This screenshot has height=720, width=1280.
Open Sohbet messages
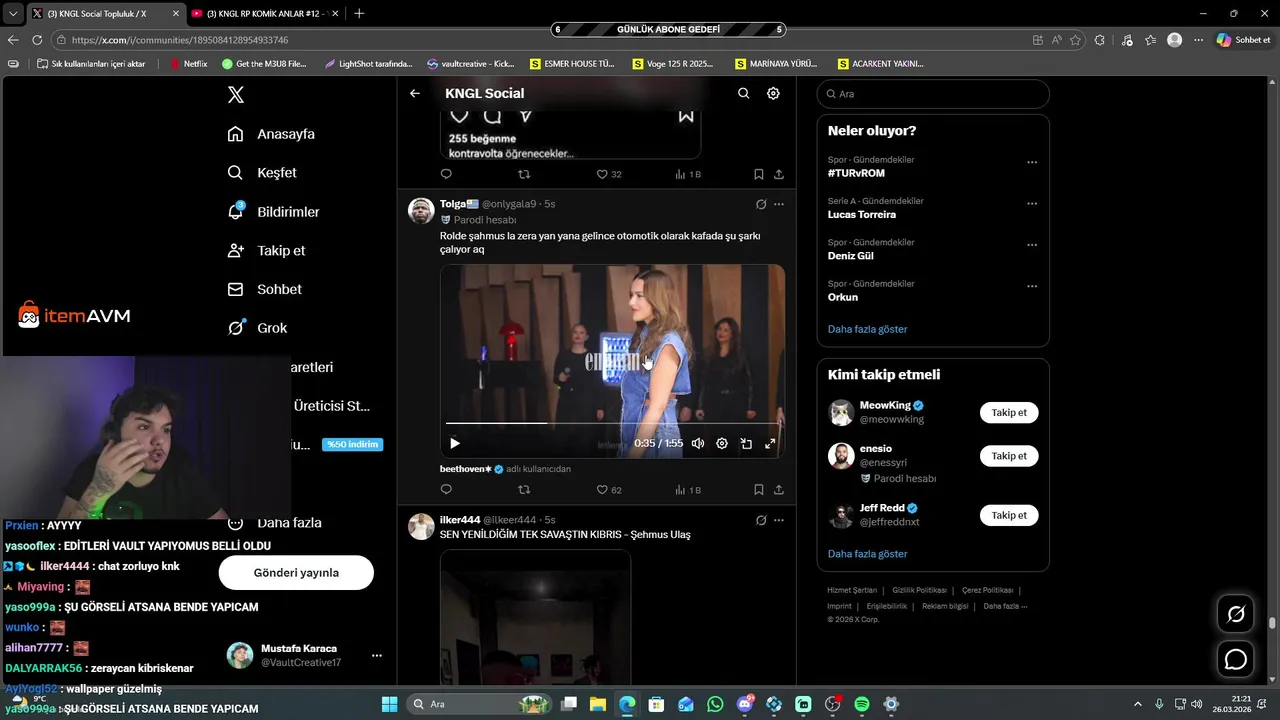[264, 289]
